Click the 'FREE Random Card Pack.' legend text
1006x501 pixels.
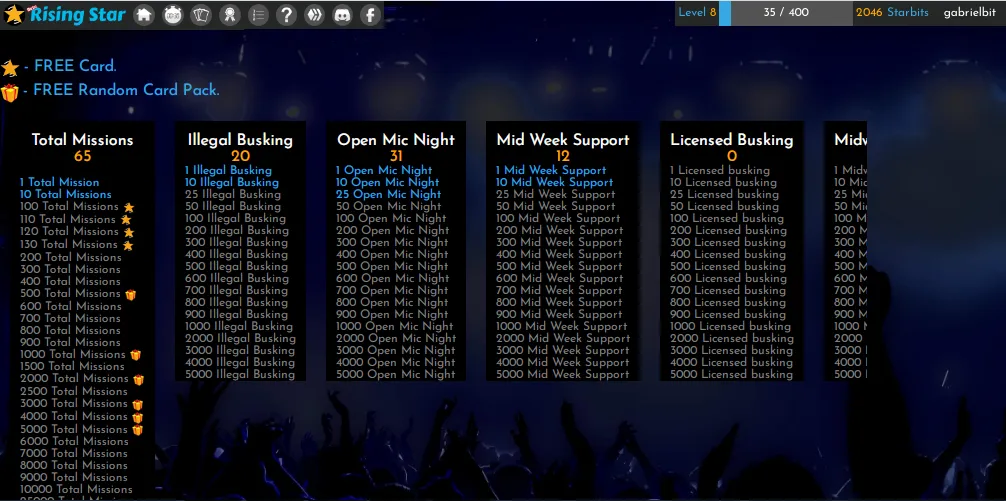(x=126, y=90)
